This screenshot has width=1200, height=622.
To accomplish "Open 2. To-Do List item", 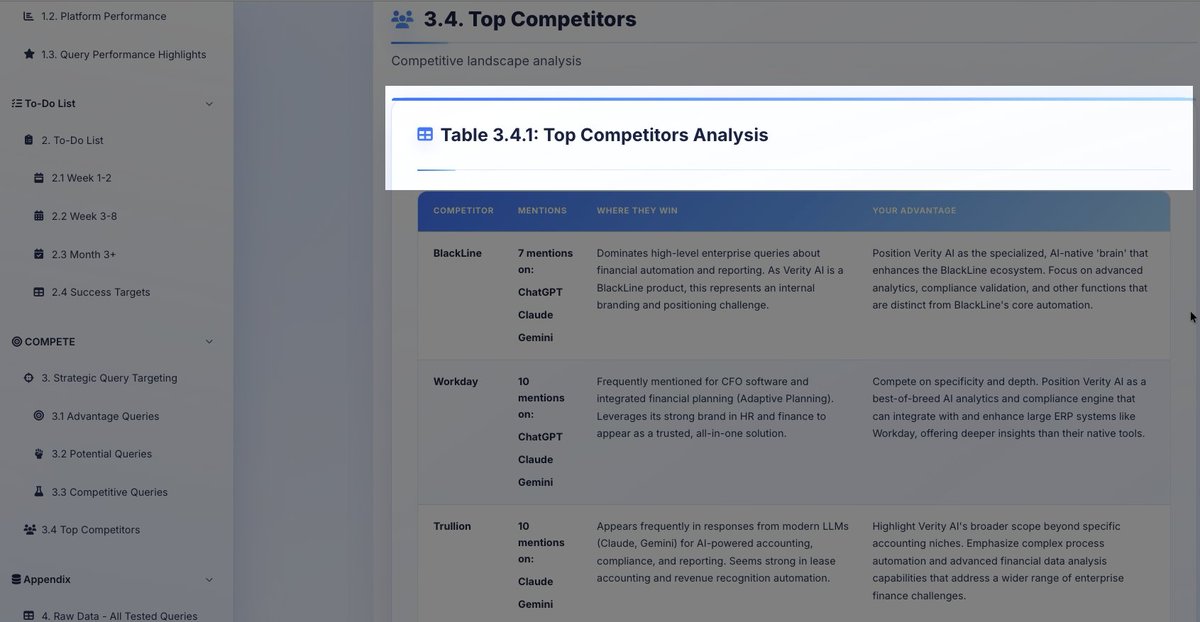I will coord(72,140).
